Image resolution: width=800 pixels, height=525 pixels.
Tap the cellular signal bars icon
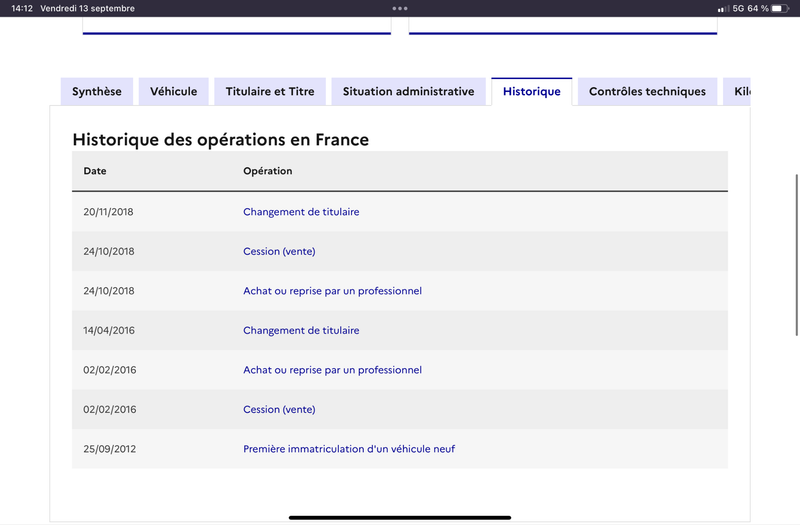click(723, 9)
